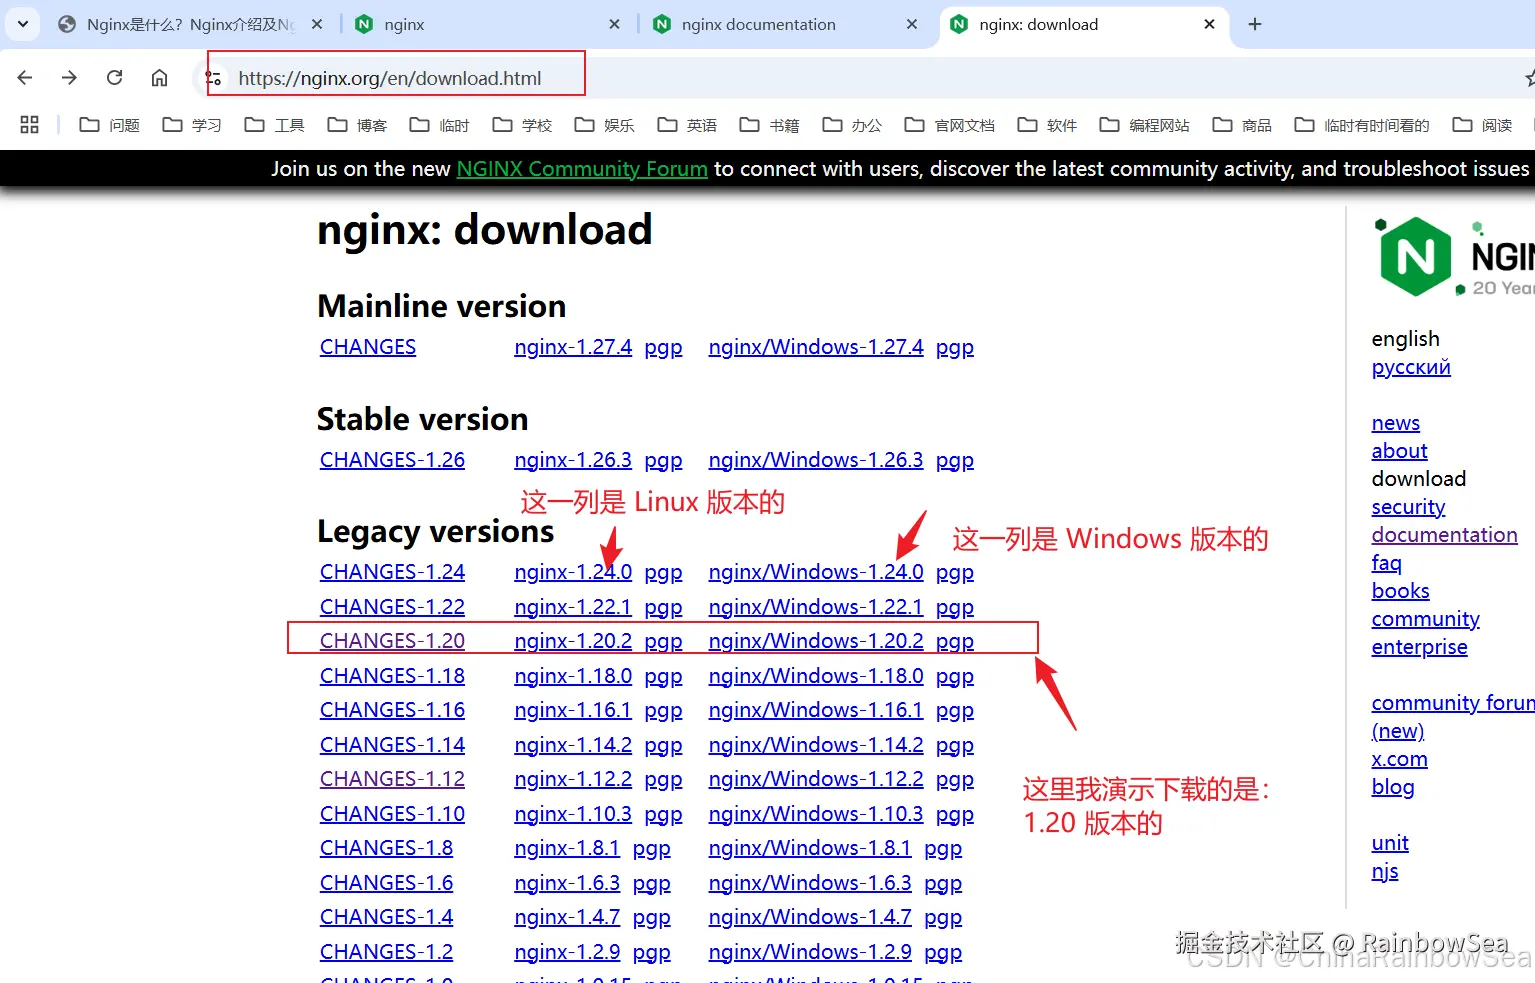Image resolution: width=1535 pixels, height=983 pixels.
Task: Download nginx/Windows-1.24.0
Action: tap(816, 572)
